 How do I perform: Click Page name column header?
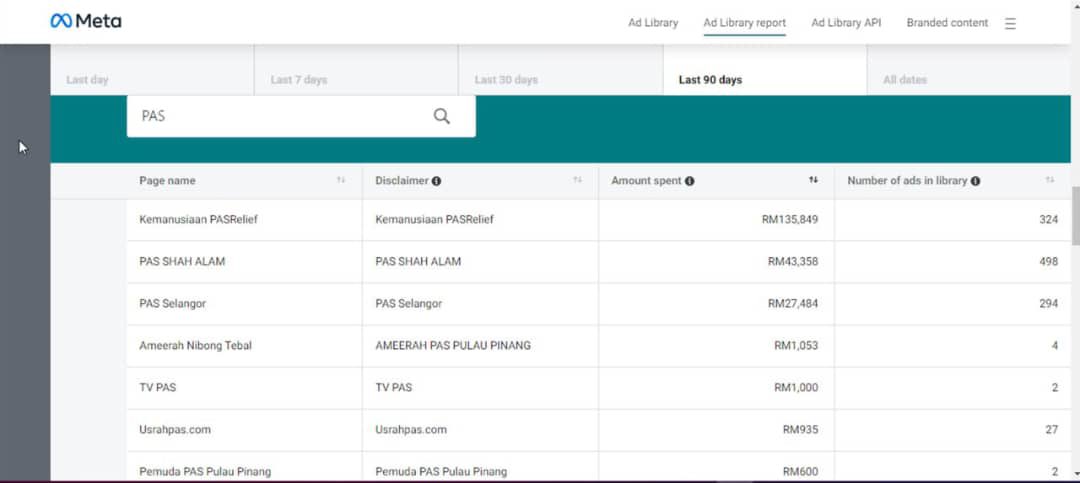(x=167, y=181)
